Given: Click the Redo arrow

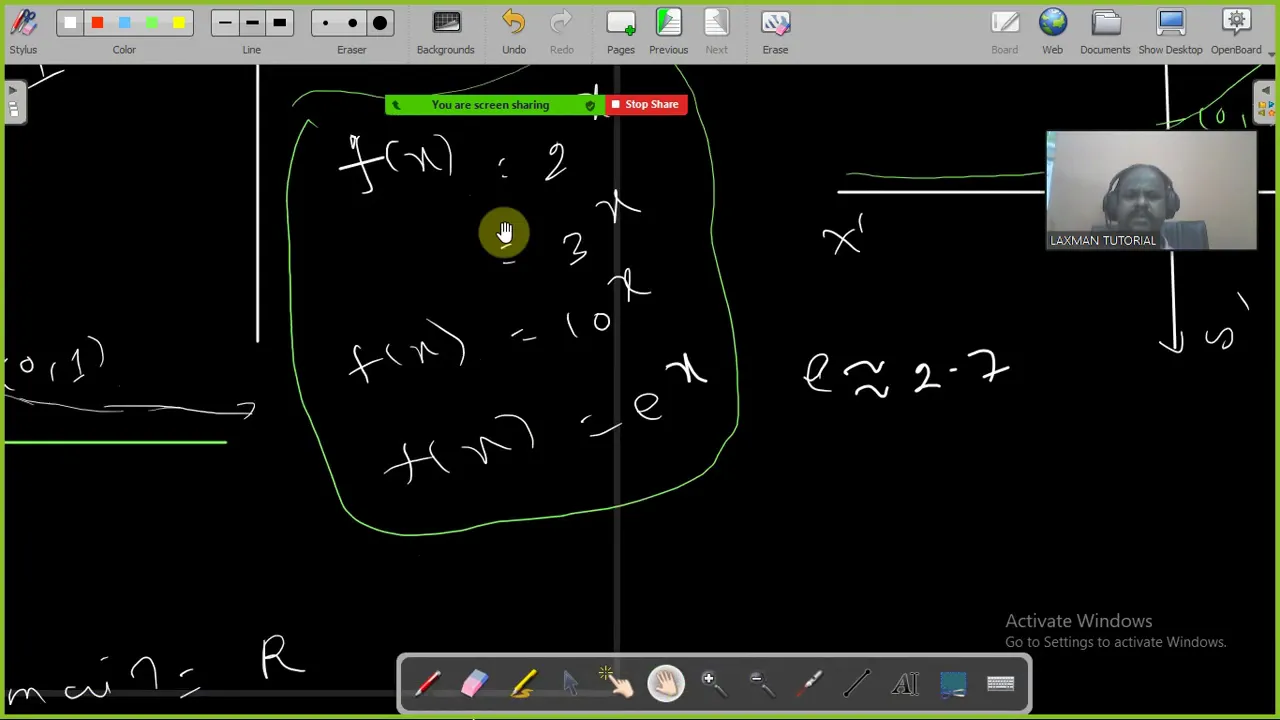Looking at the screenshot, I should (x=561, y=31).
